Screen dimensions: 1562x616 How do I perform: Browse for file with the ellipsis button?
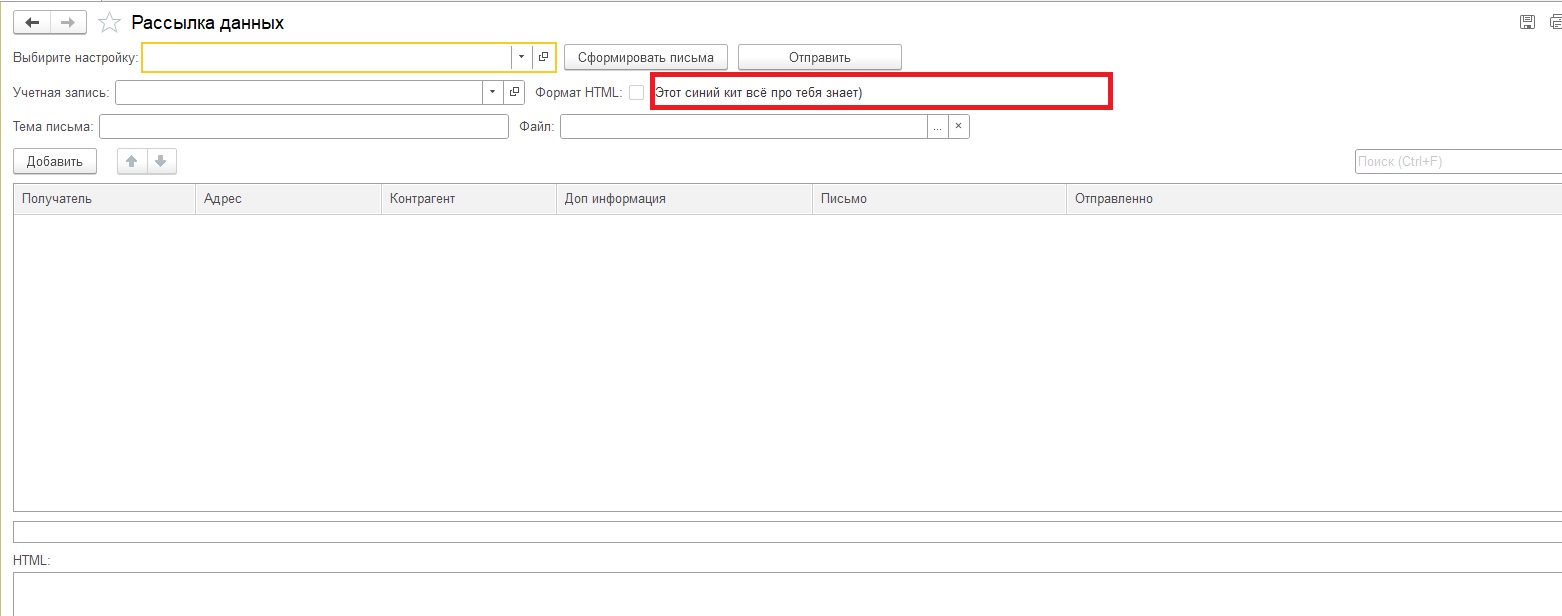click(937, 127)
